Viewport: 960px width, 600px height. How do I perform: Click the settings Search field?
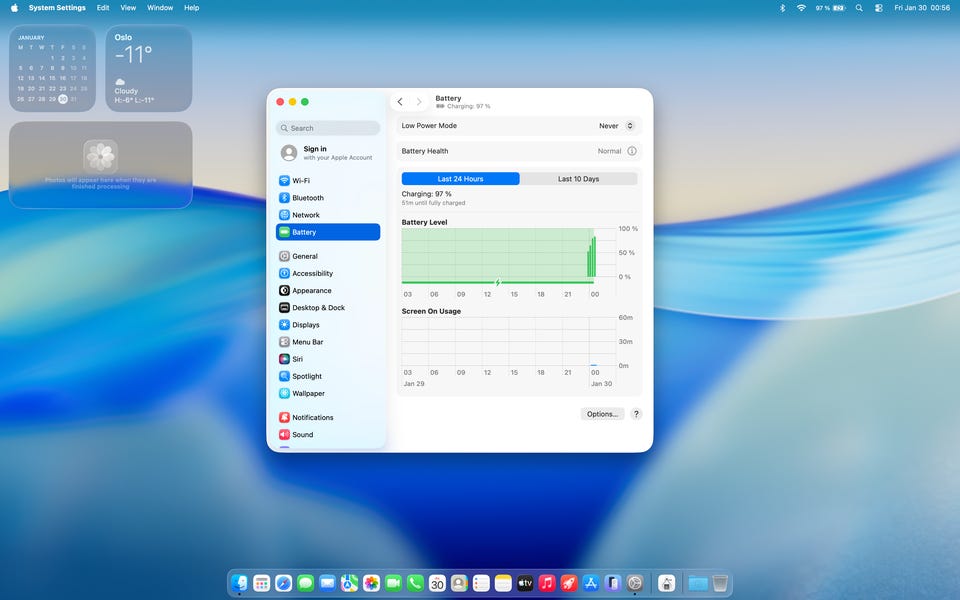pyautogui.click(x=328, y=128)
